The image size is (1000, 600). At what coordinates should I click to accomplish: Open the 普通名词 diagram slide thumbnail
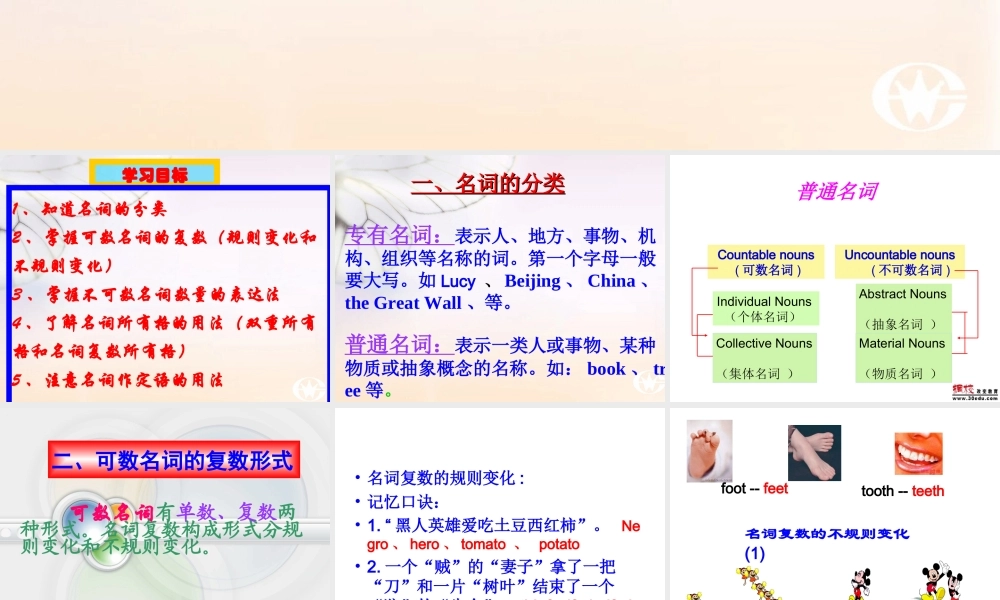click(835, 278)
